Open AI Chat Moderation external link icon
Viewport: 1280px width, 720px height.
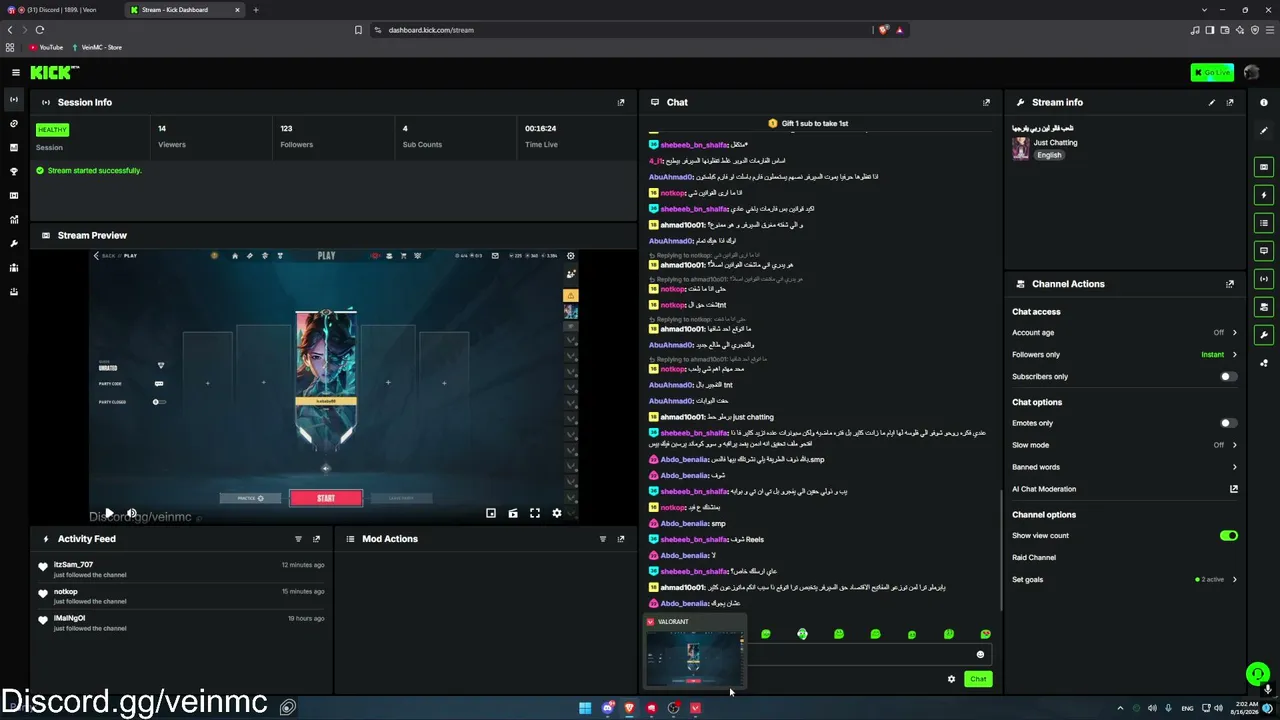click(1233, 489)
